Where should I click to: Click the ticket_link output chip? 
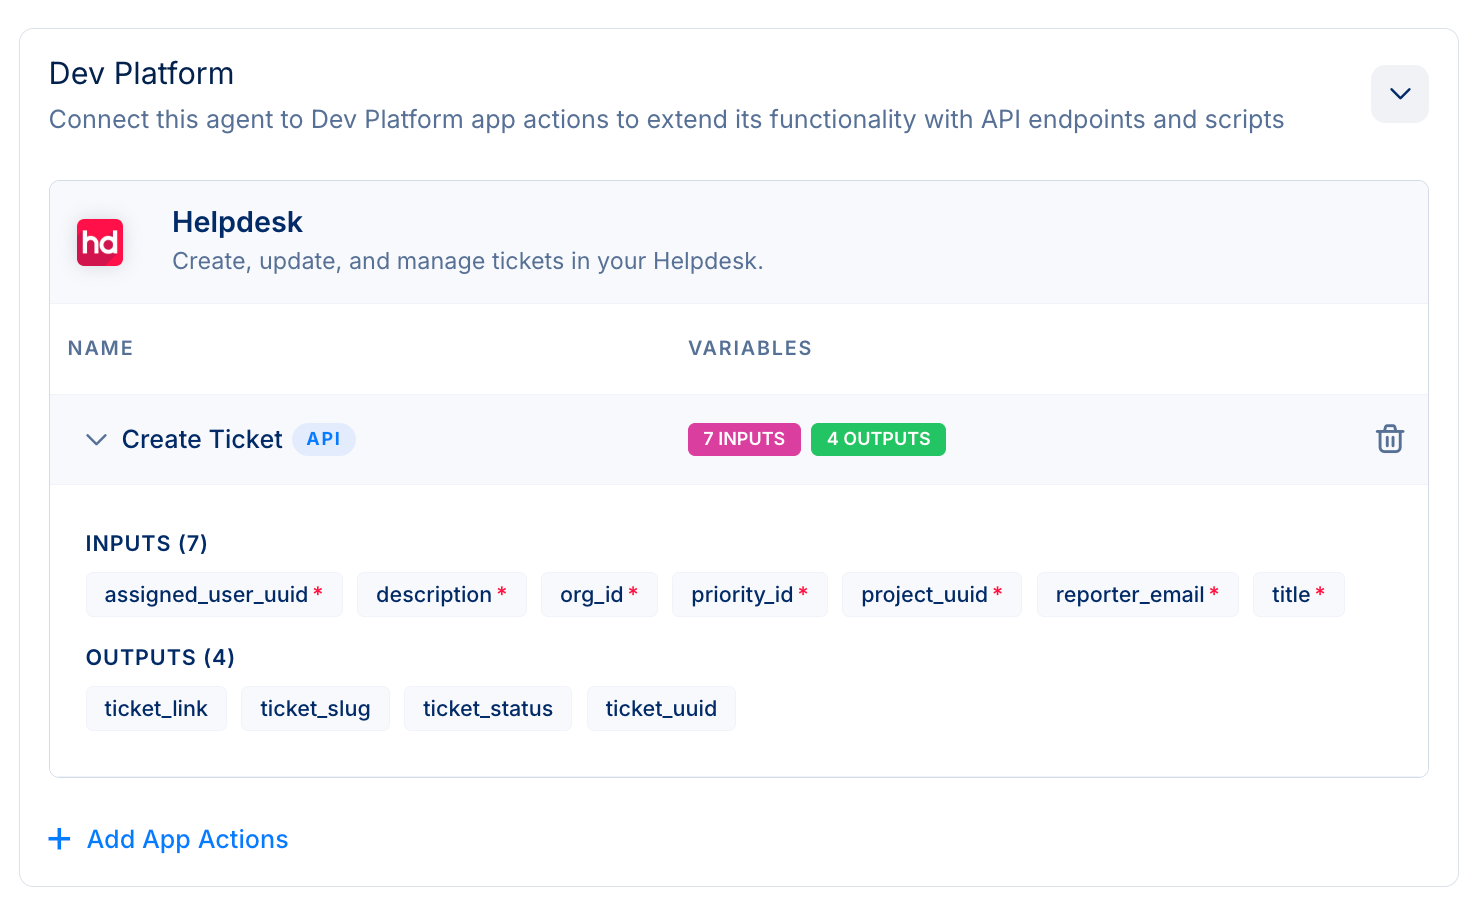pos(156,709)
